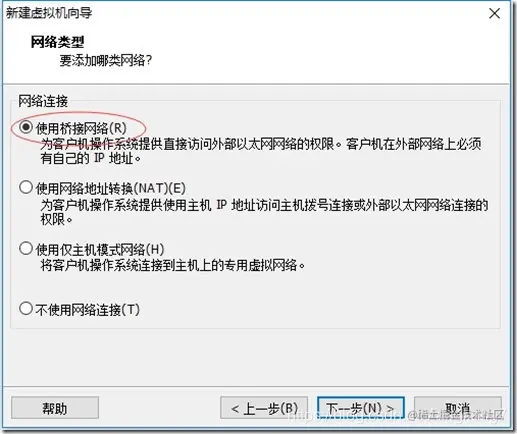This screenshot has width=517, height=434.
Task: Select the 使用桥接网络(R) radio button
Action: (x=26, y=127)
